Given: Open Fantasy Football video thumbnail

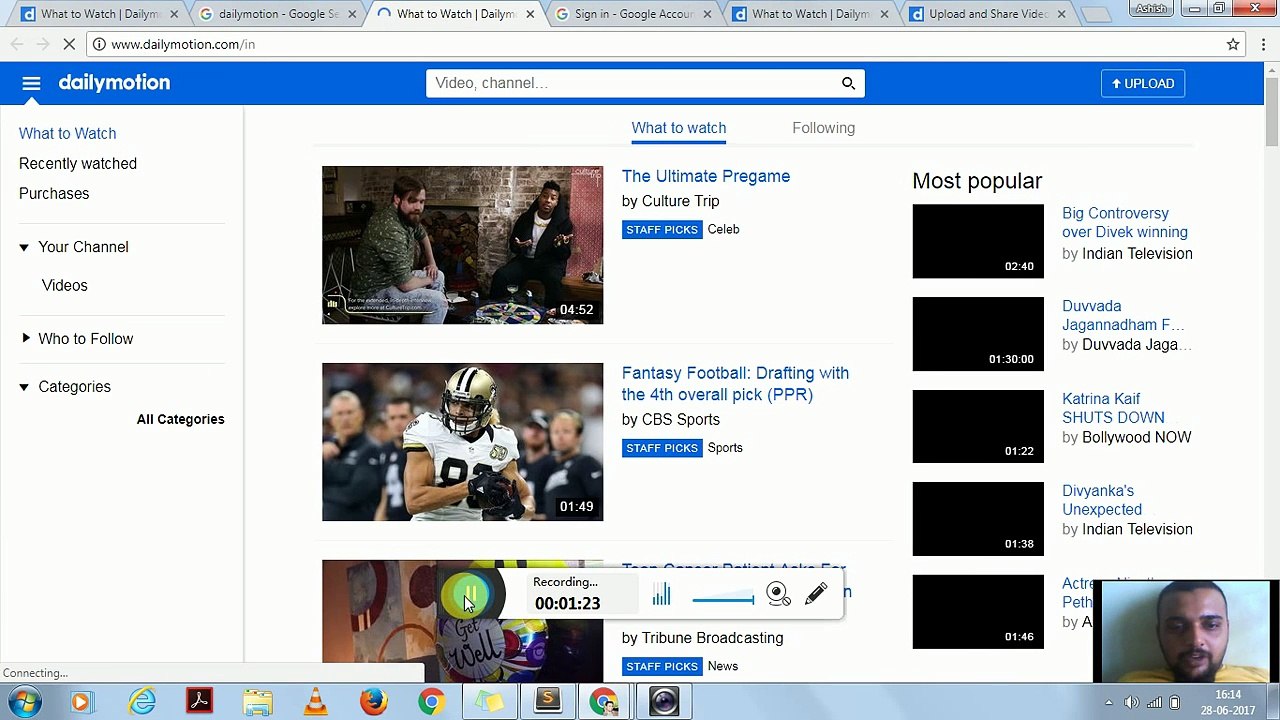Looking at the screenshot, I should pyautogui.click(x=462, y=442).
